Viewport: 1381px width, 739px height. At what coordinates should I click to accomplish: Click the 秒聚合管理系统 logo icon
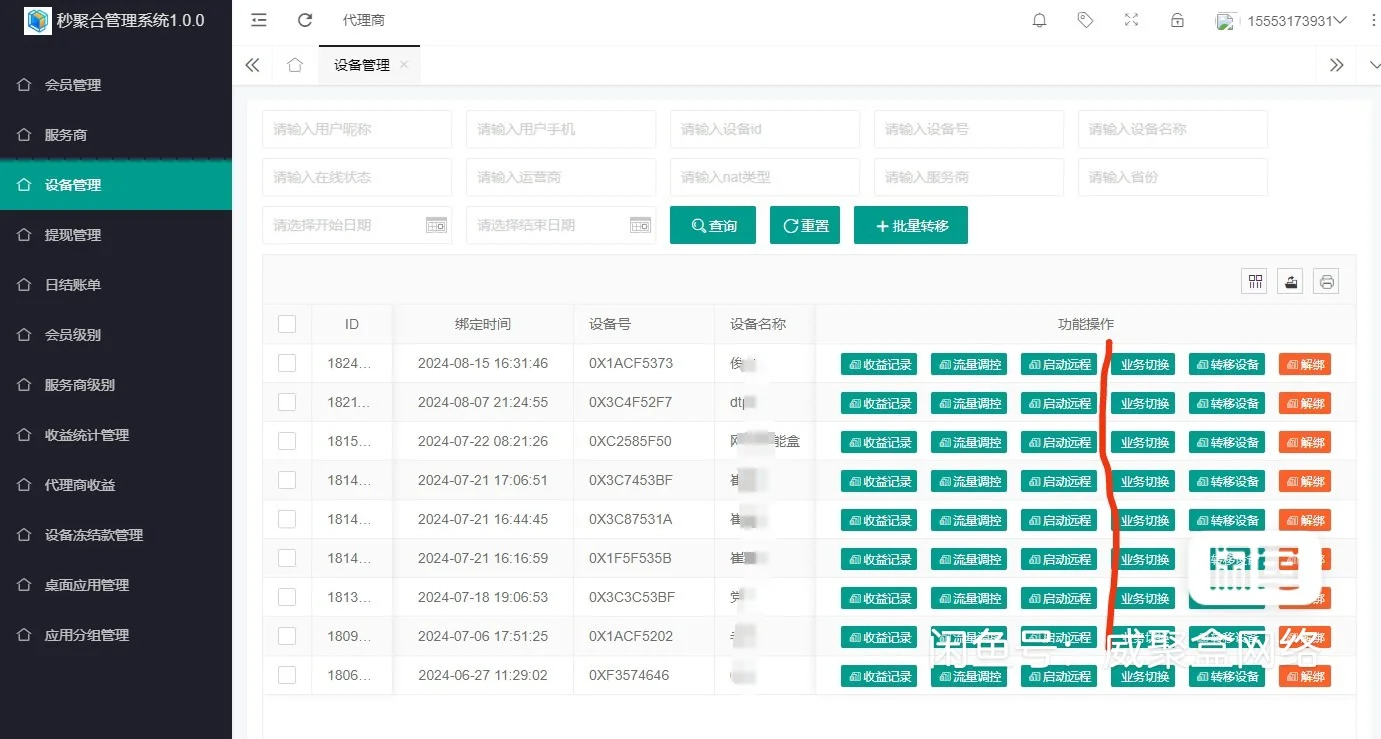tap(38, 21)
